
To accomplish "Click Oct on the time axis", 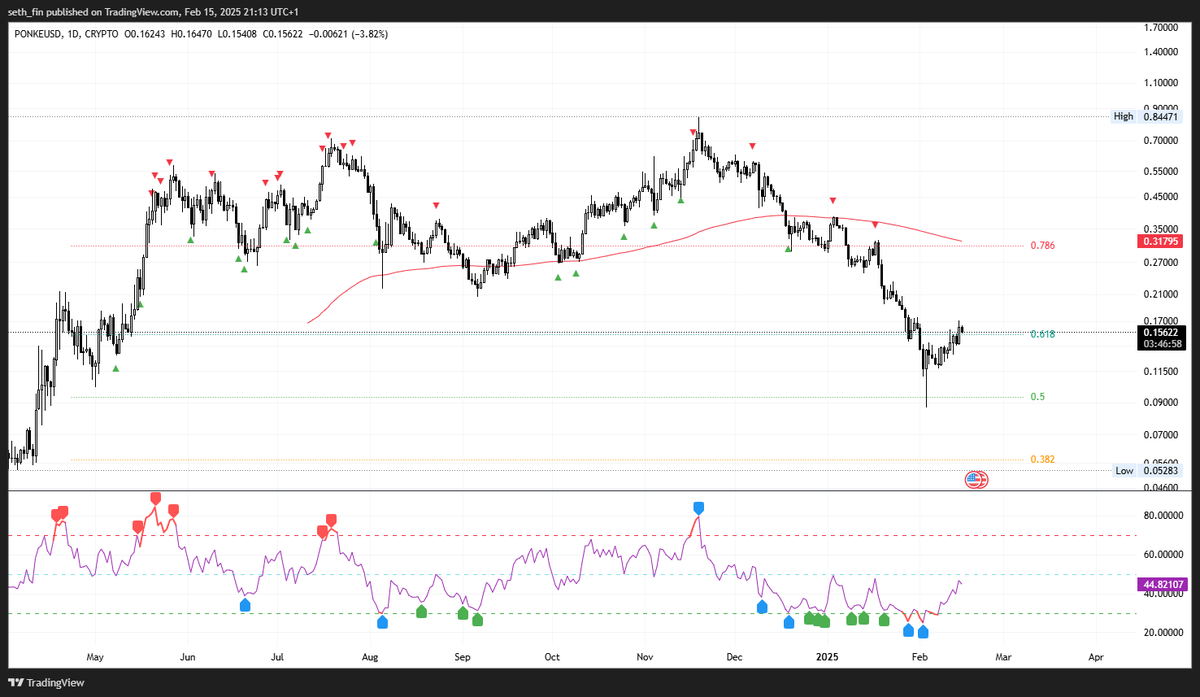I will pyautogui.click(x=551, y=658).
